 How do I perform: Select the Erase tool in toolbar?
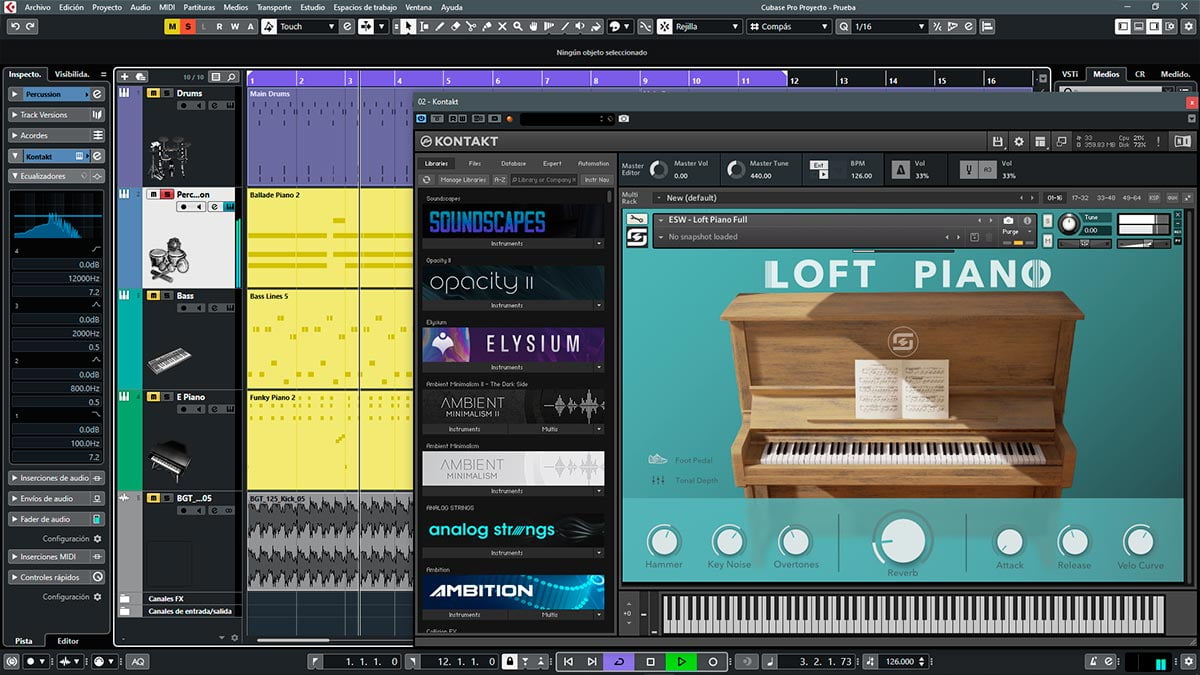(x=455, y=26)
